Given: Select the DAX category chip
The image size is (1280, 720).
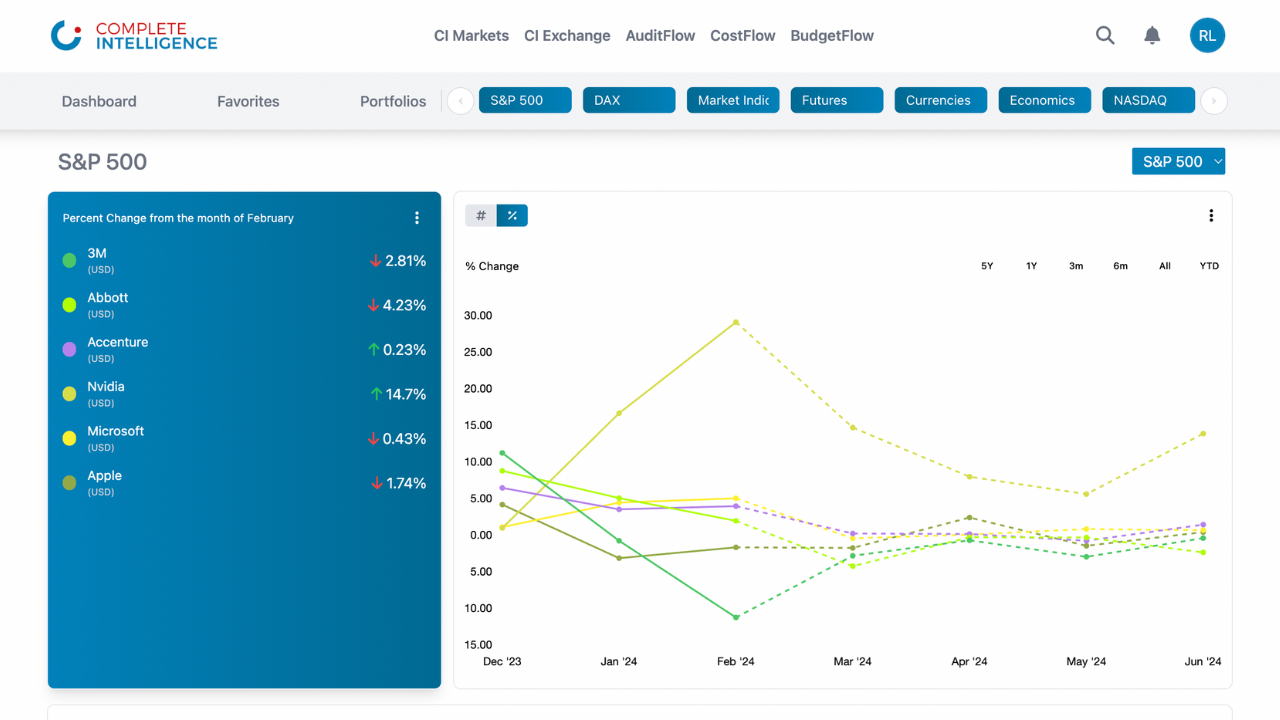Looking at the screenshot, I should point(629,100).
